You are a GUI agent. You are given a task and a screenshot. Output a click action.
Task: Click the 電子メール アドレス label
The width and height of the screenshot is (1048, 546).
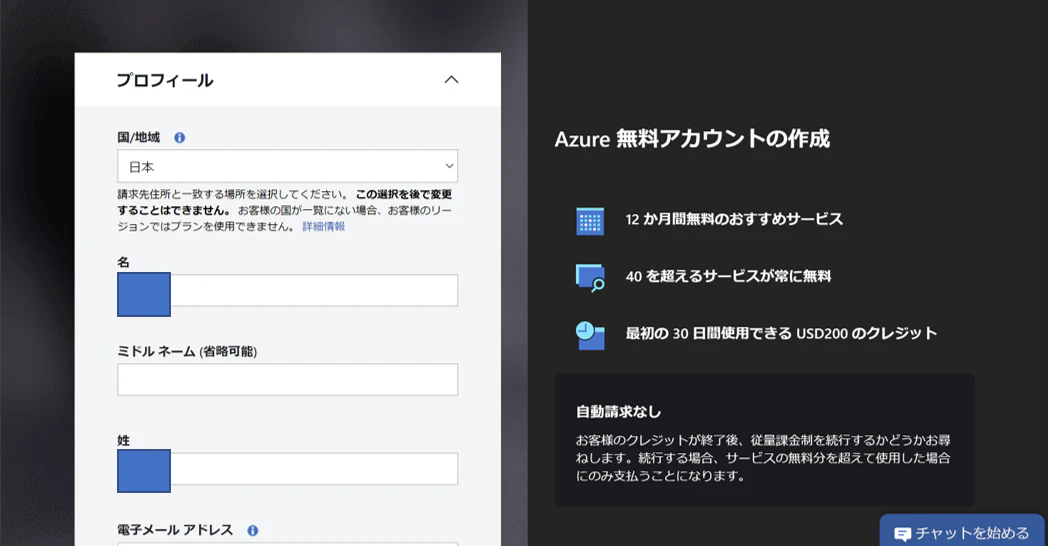point(175,530)
